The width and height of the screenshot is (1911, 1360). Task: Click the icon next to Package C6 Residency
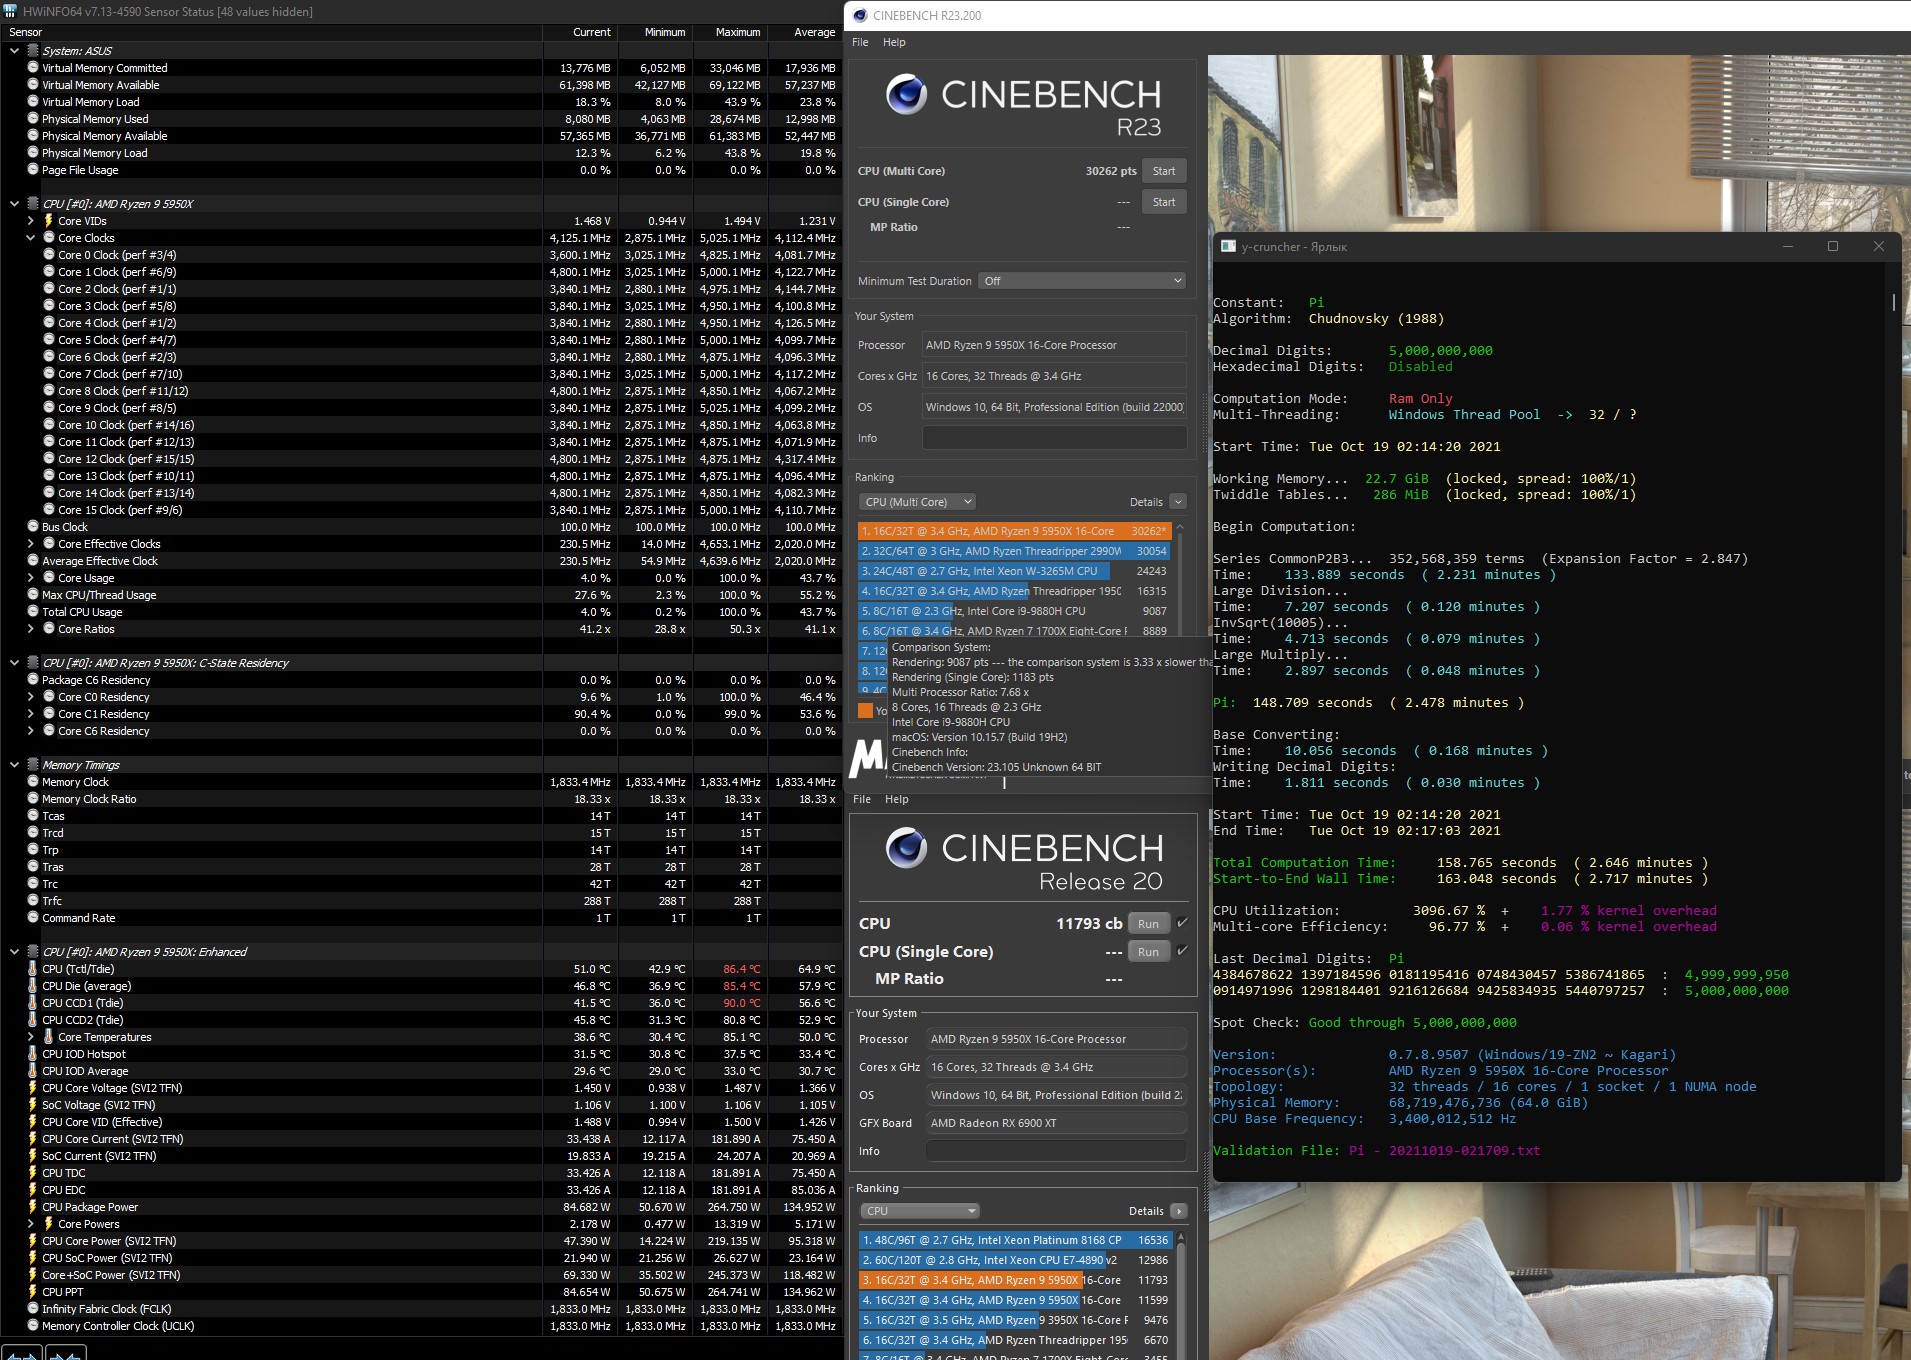pos(33,680)
